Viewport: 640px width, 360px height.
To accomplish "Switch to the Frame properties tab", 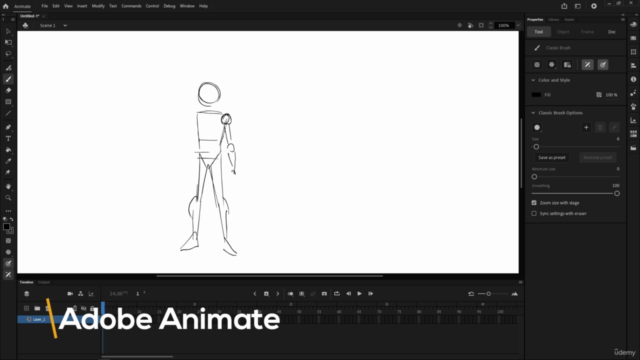I will click(587, 32).
